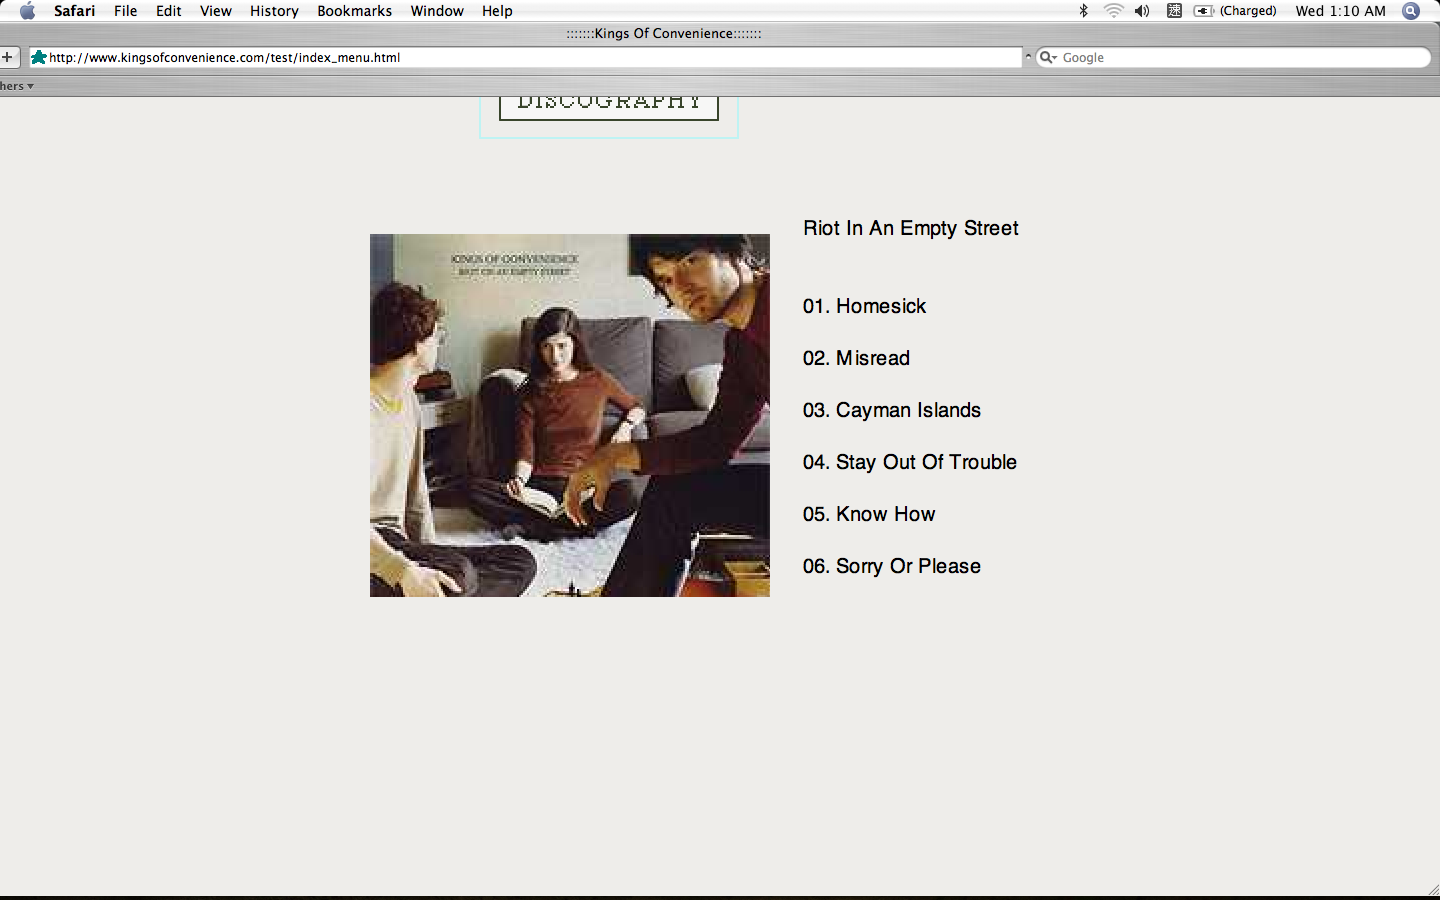Open the History menu
The width and height of the screenshot is (1440, 900).
pos(274,11)
